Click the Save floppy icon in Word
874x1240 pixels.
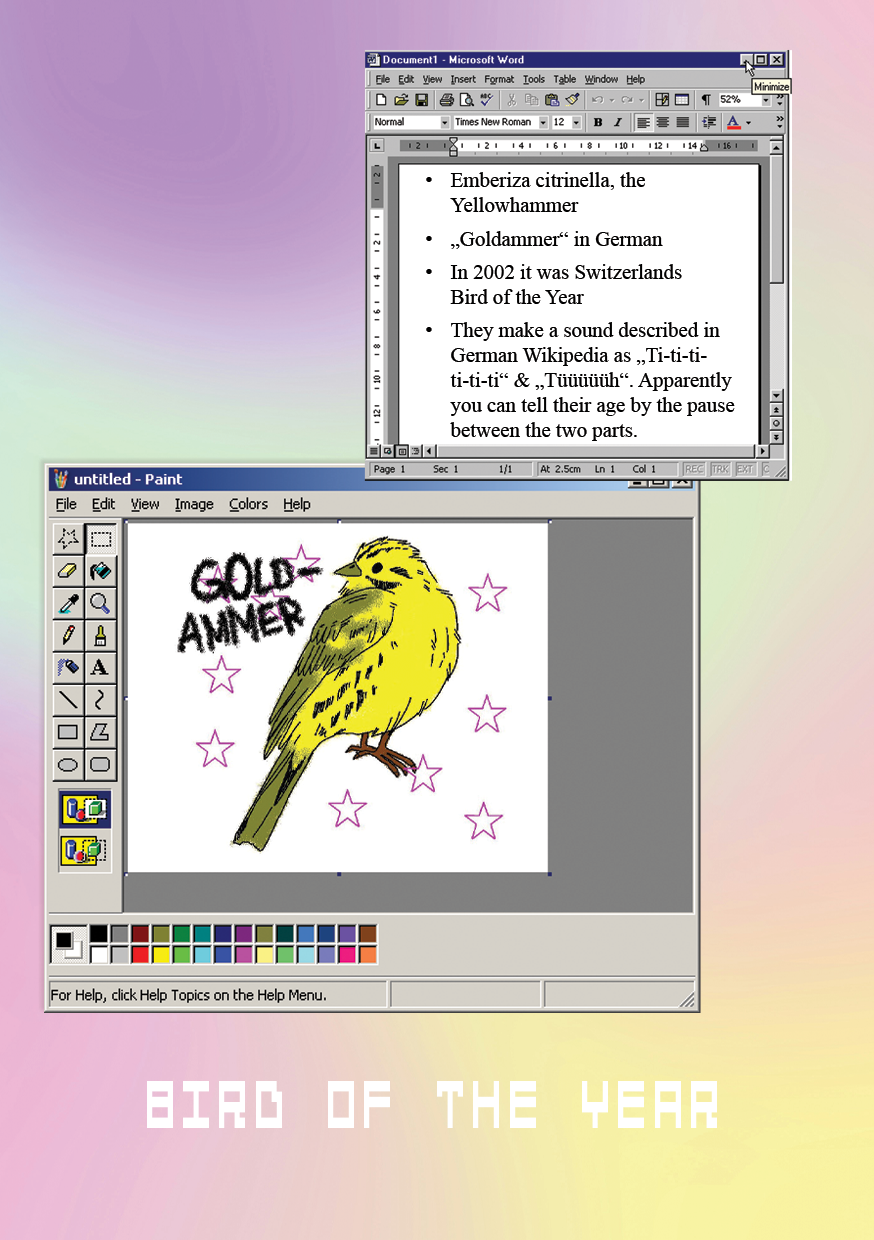(x=420, y=99)
